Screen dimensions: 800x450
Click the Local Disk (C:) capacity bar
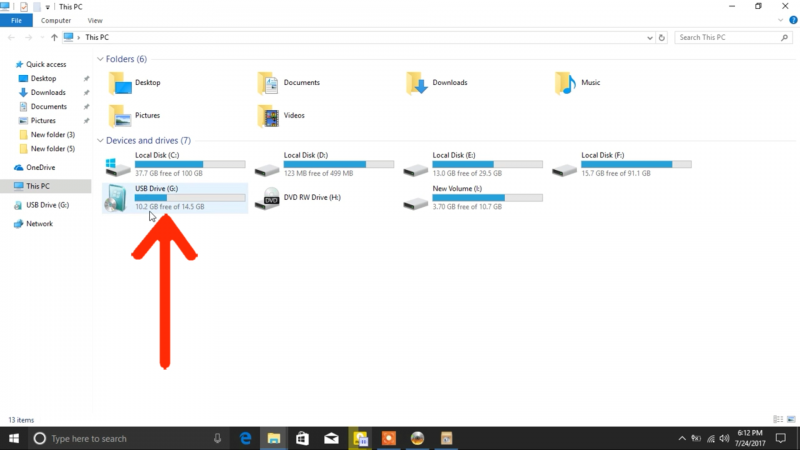[x=190, y=164]
